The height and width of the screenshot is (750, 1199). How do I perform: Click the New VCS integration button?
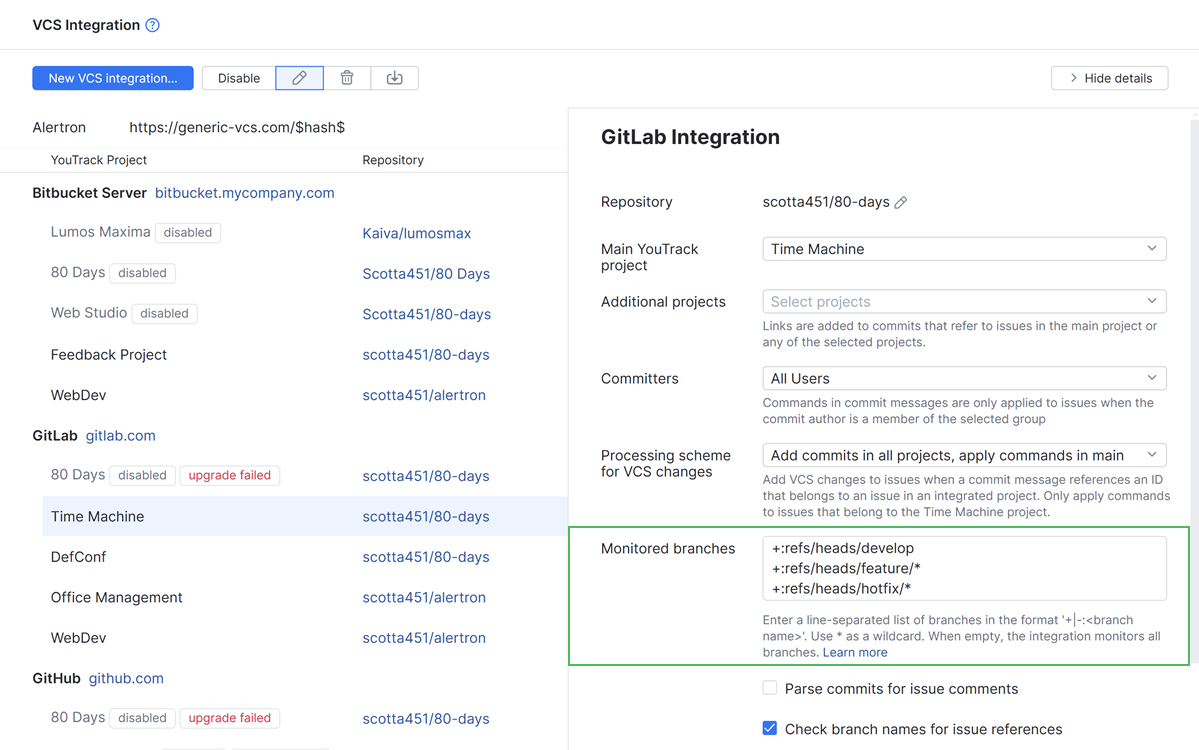tap(112, 77)
